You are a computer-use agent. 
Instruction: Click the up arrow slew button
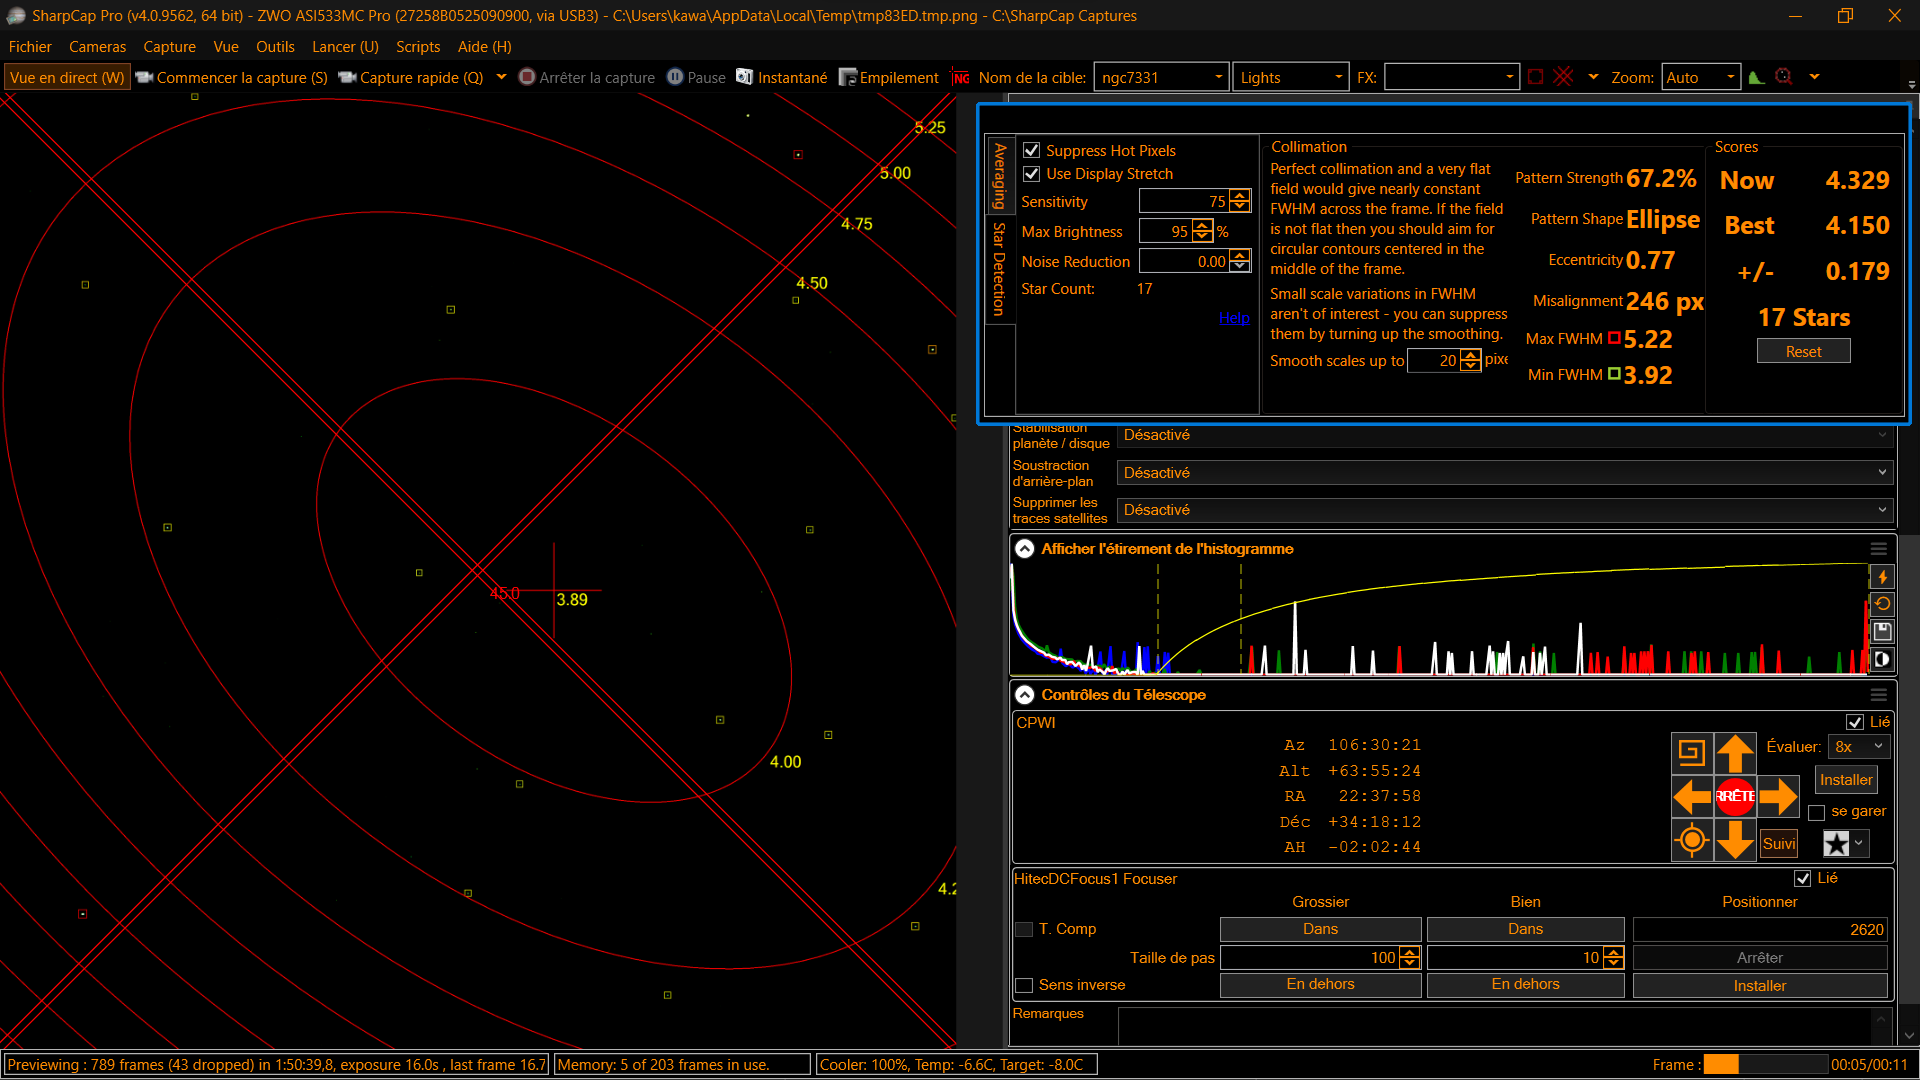(1735, 753)
